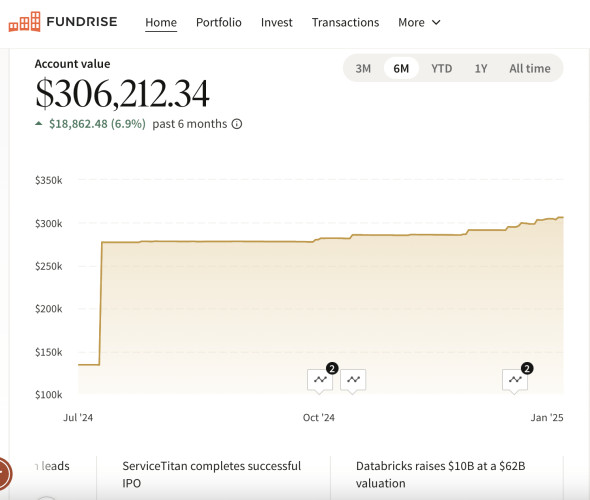Click the $100k axis label
The width and height of the screenshot is (590, 500).
coord(49,395)
